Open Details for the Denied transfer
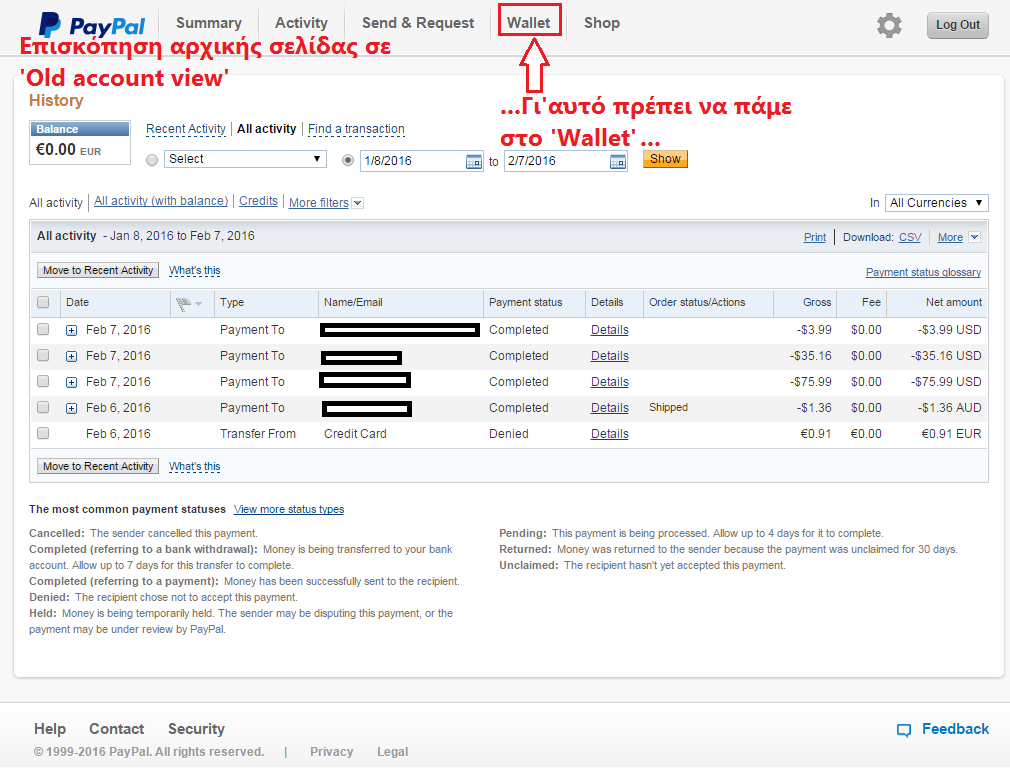The height and width of the screenshot is (769, 1010). 609,434
